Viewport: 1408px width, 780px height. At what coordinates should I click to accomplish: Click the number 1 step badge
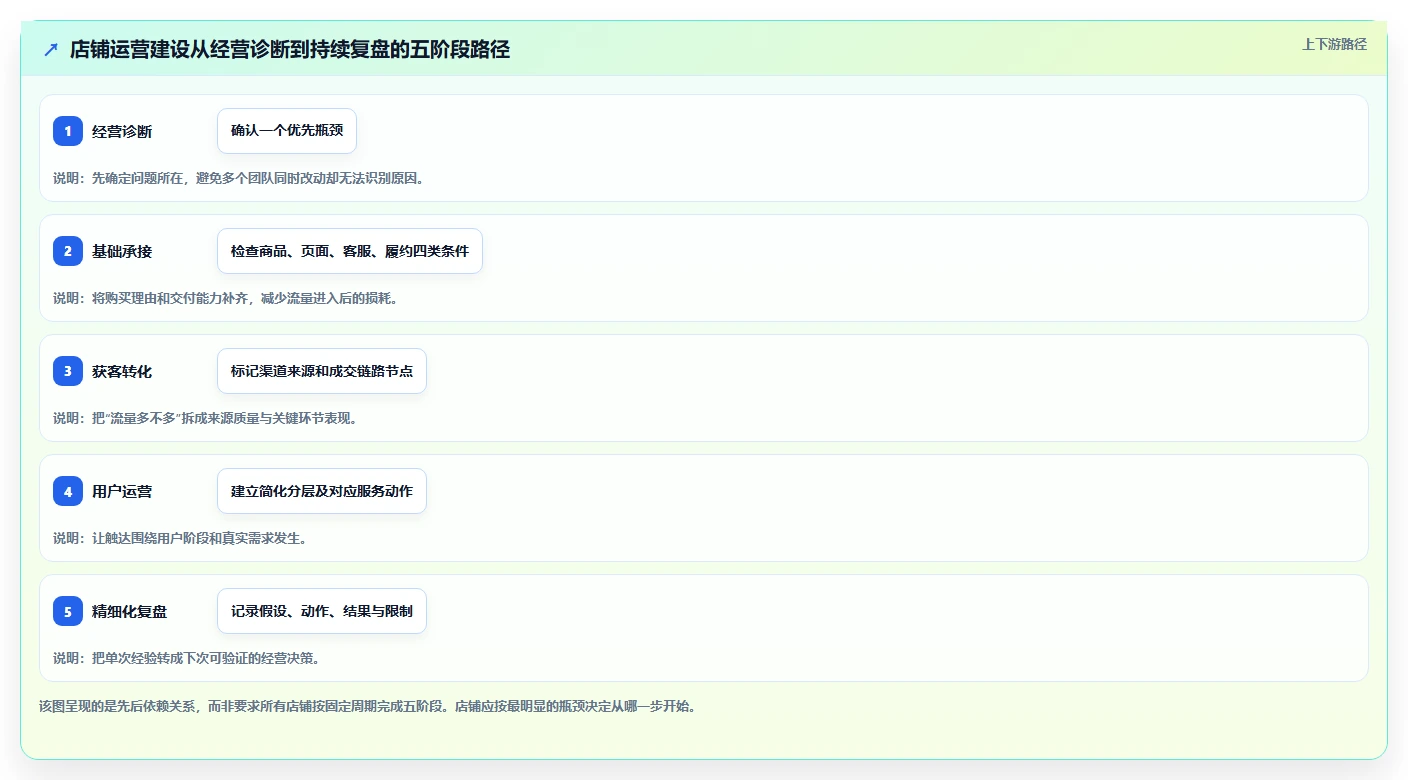tap(68, 131)
